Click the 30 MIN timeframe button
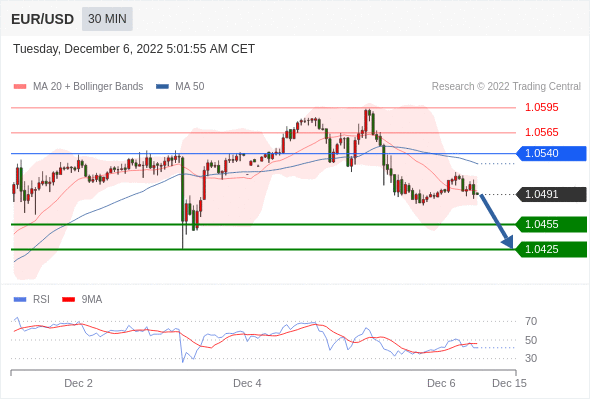Image resolution: width=590 pixels, height=400 pixels. [107, 19]
